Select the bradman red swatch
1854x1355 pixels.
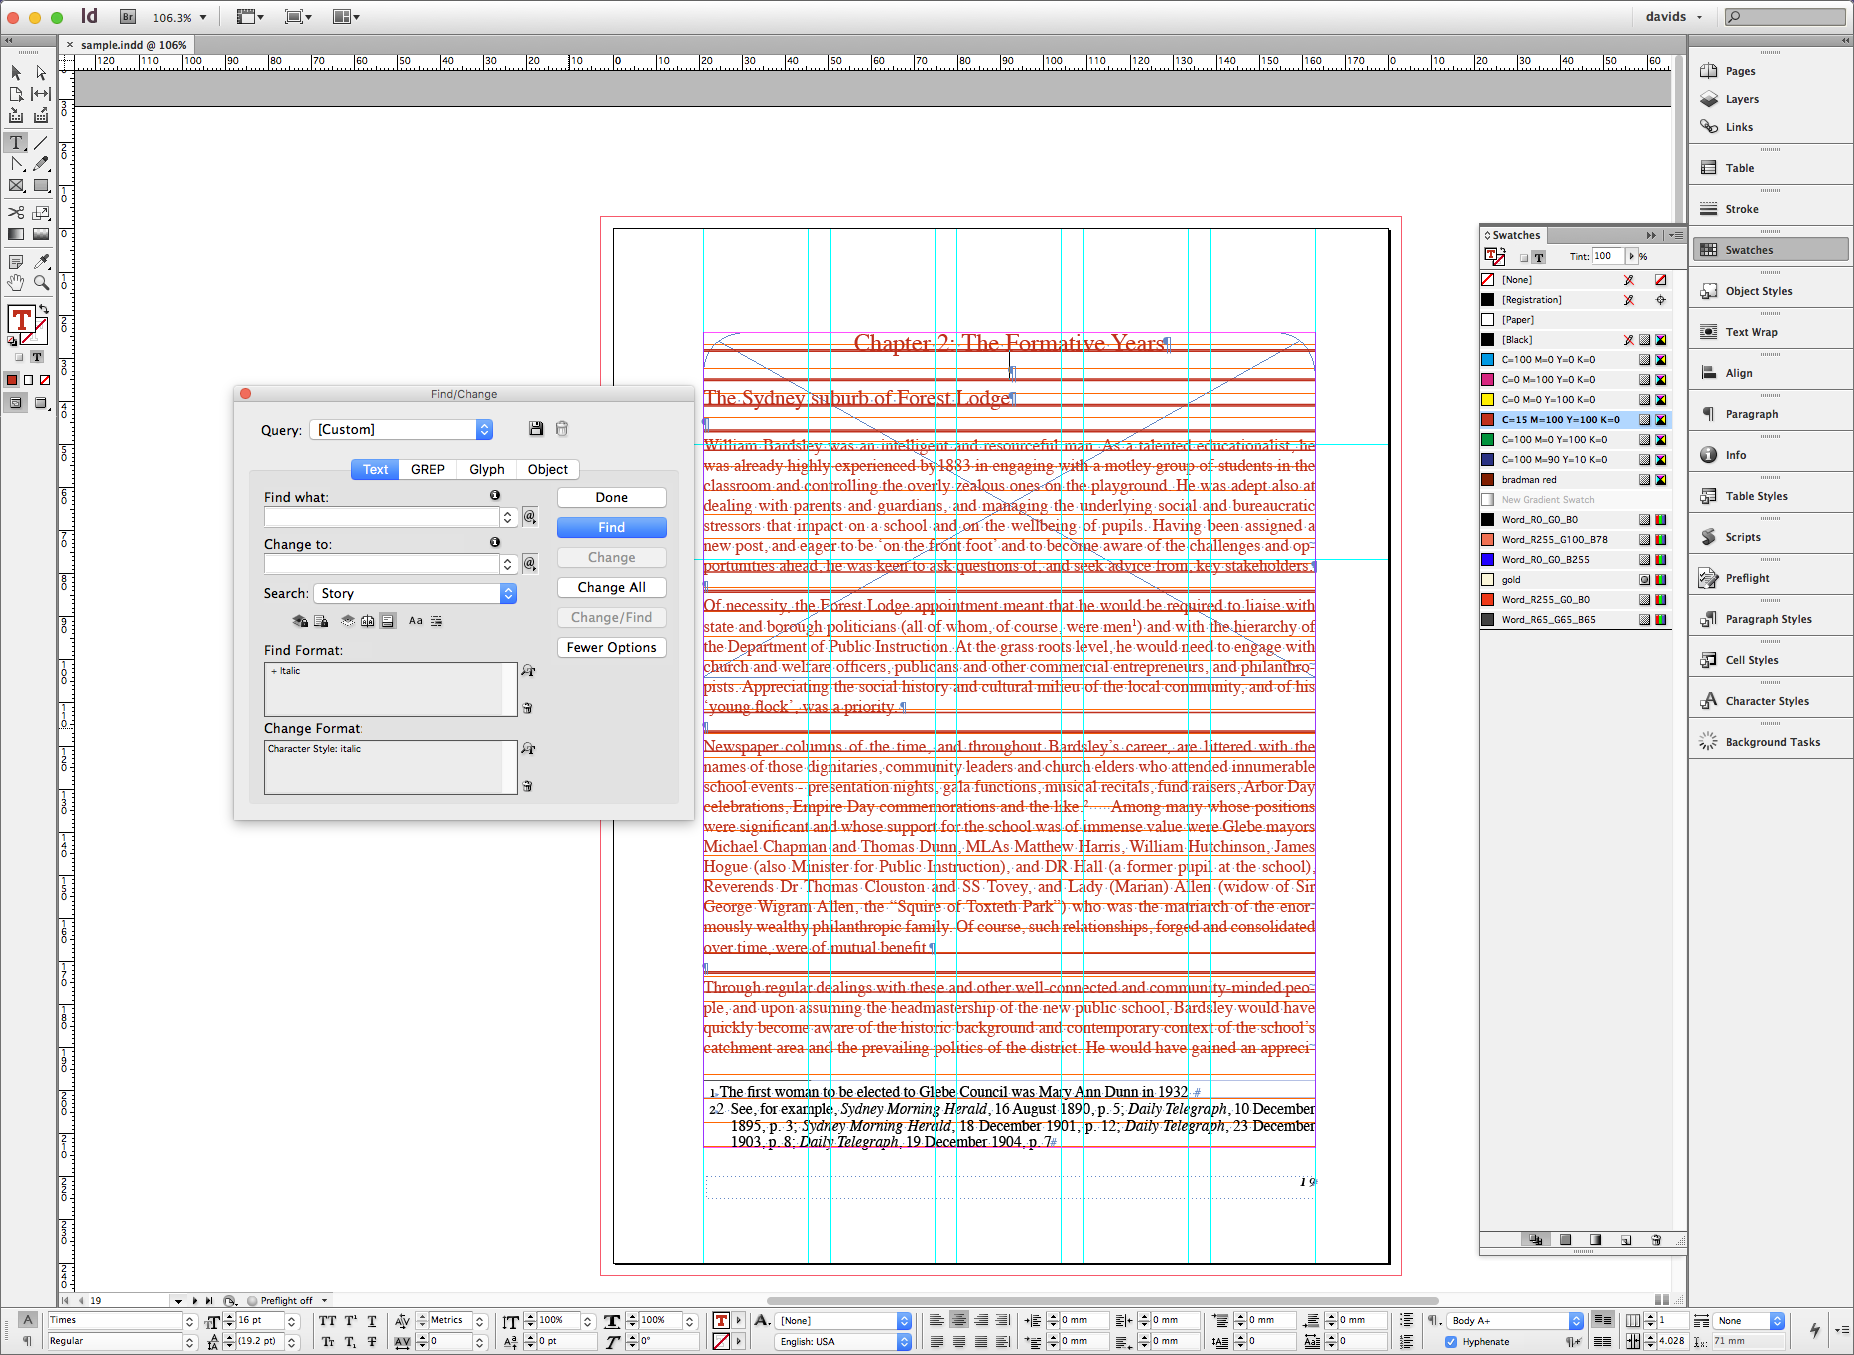[1529, 480]
